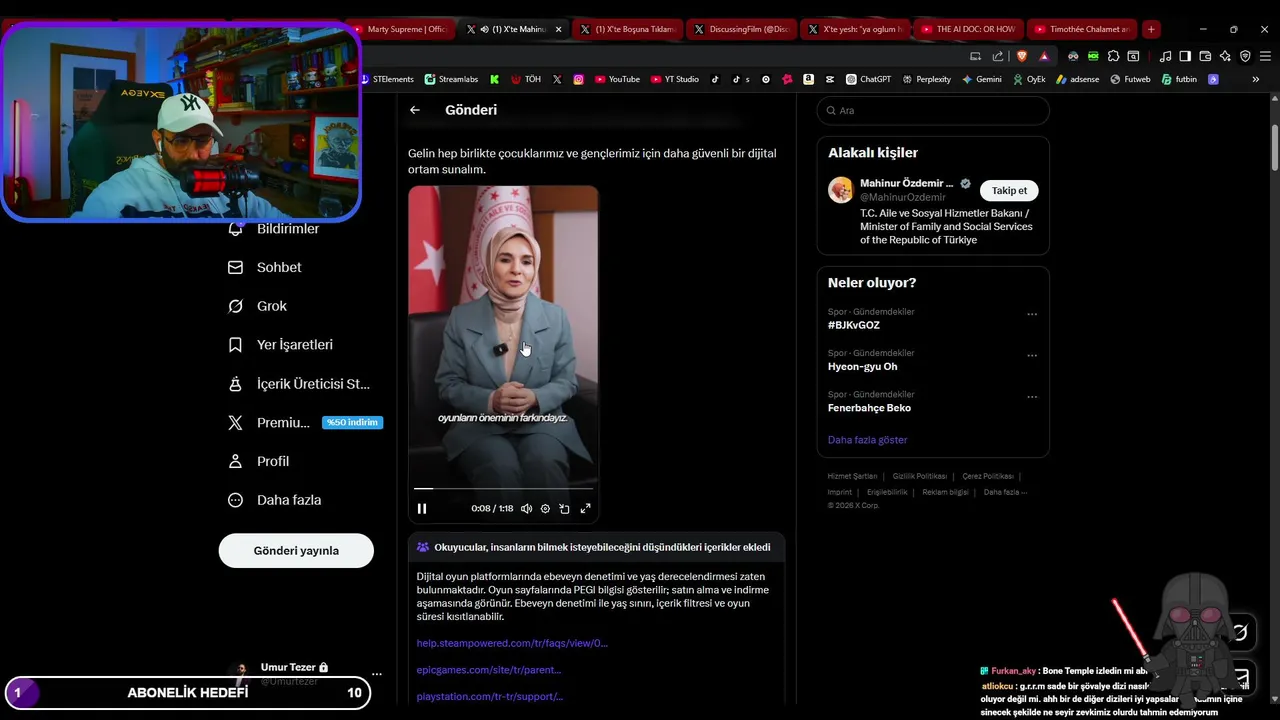1280x720 pixels.
Task: Open Bildirimler in the X sidebar
Action: tap(274, 229)
